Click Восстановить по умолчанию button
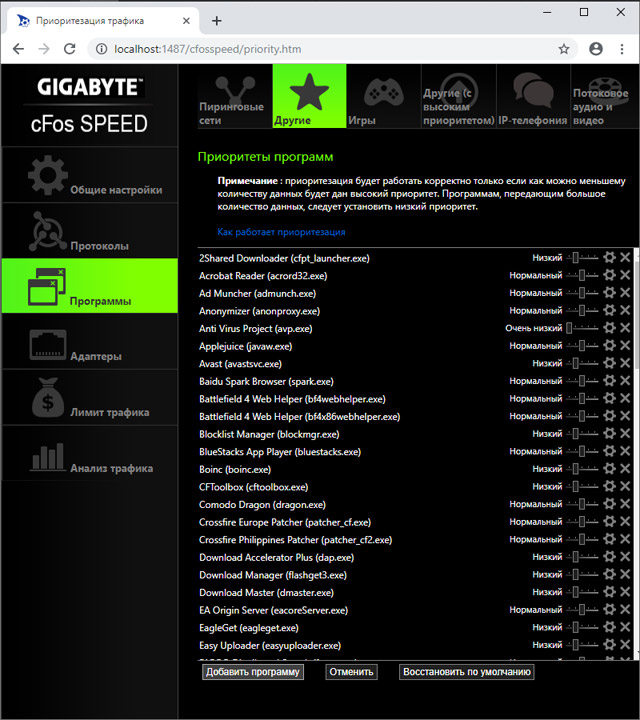640x720 pixels. click(x=466, y=672)
